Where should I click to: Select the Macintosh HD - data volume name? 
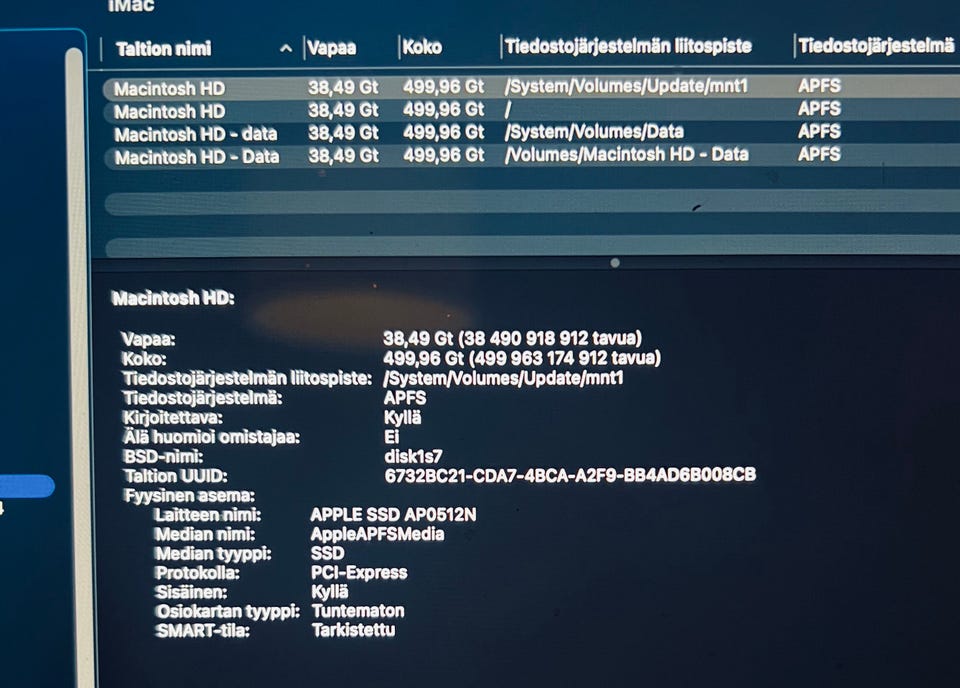pos(195,134)
